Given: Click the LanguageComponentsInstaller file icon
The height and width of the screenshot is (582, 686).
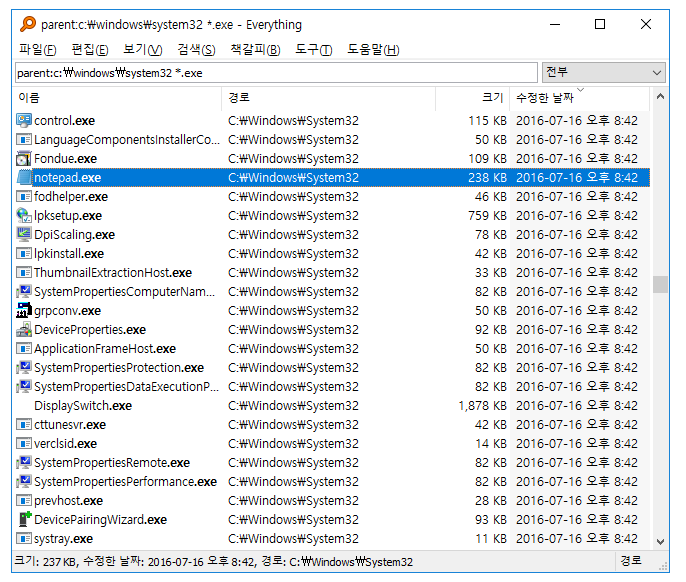Looking at the screenshot, I should click(24, 139).
